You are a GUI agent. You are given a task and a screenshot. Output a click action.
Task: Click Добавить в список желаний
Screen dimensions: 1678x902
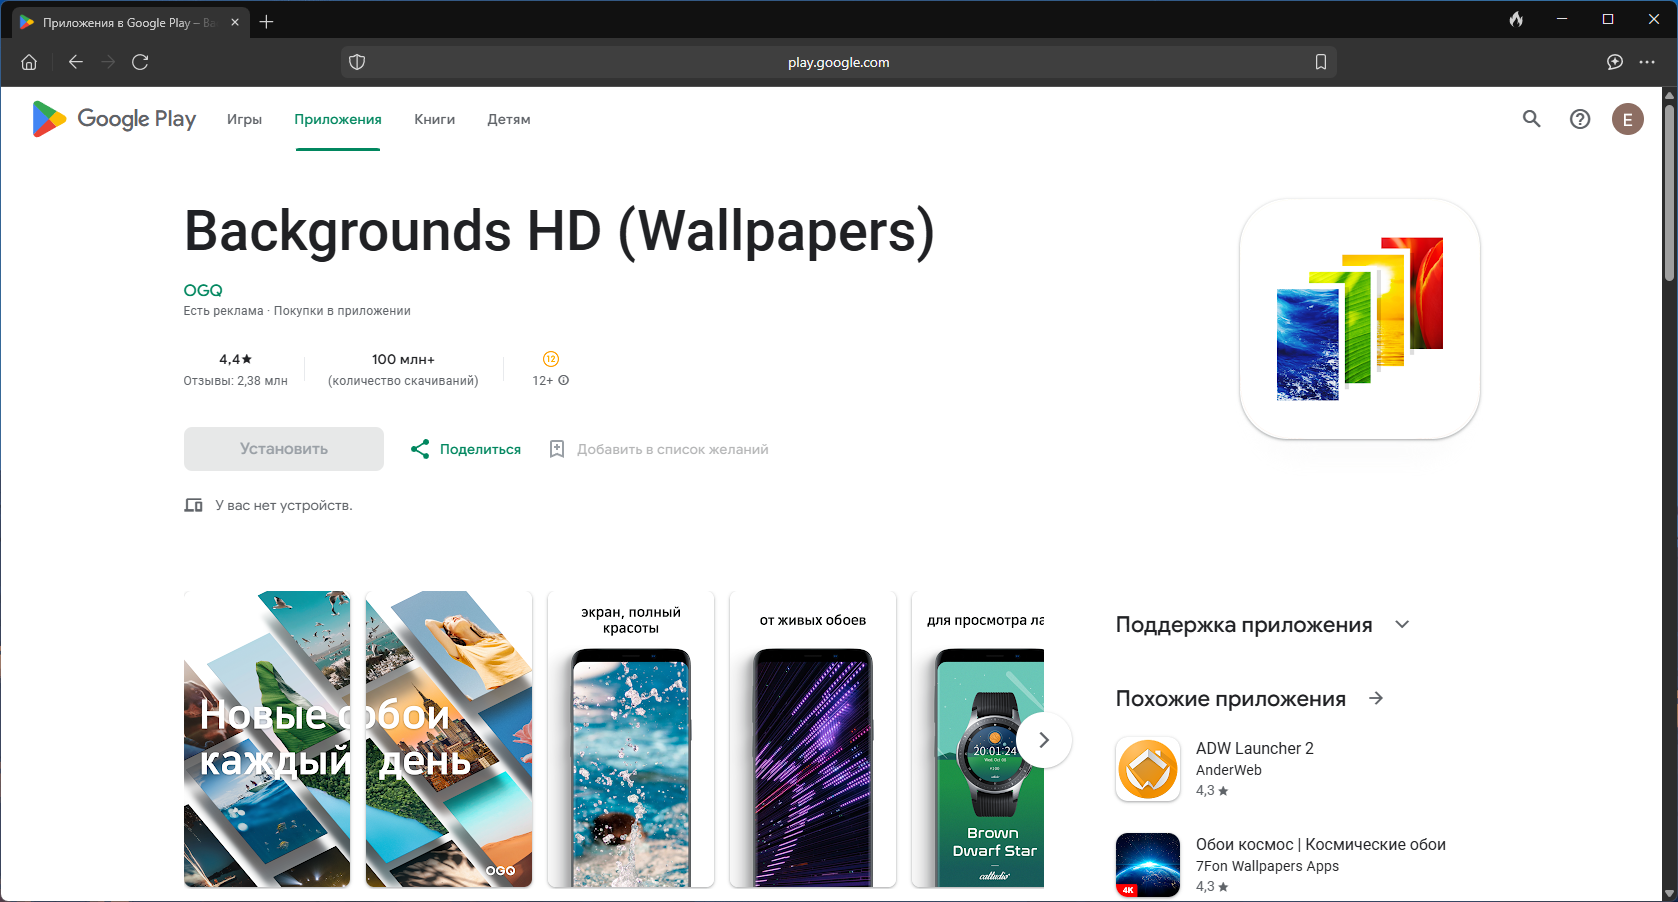pos(673,449)
